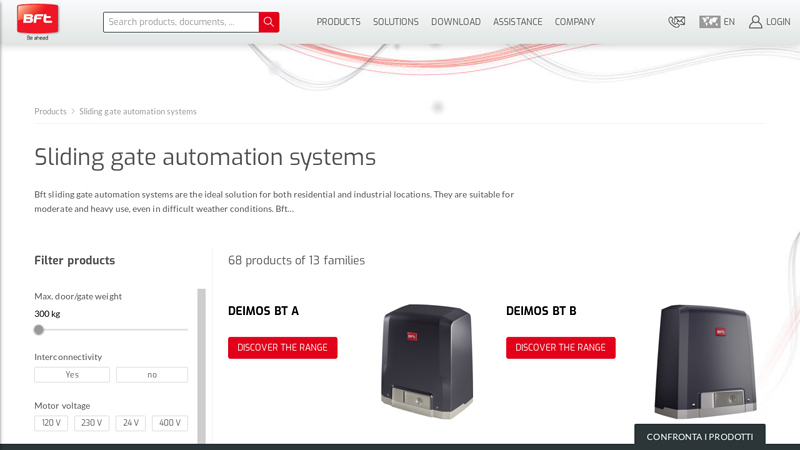This screenshot has width=800, height=450.
Task: Open the CONFRONTA I PRODOTTI compare tab
Action: point(700,436)
